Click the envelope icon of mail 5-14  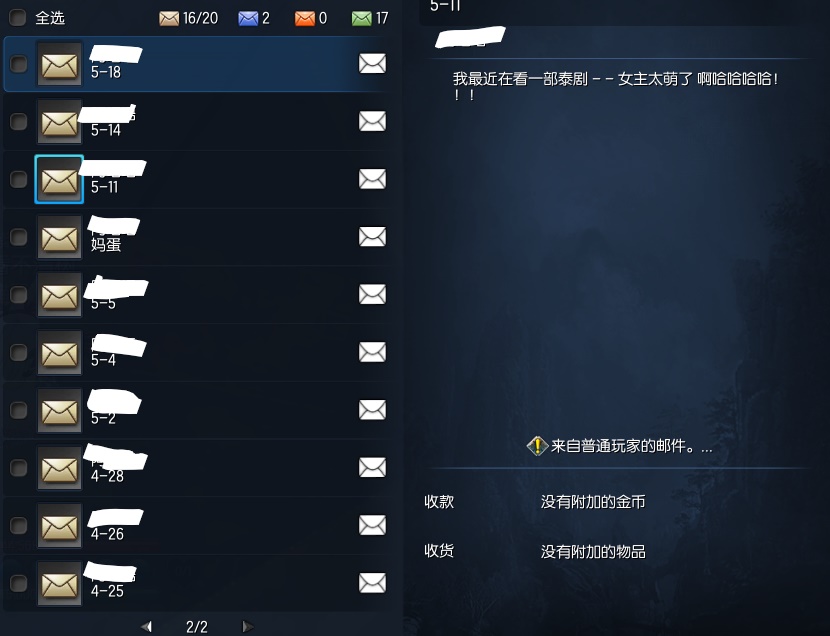click(59, 122)
